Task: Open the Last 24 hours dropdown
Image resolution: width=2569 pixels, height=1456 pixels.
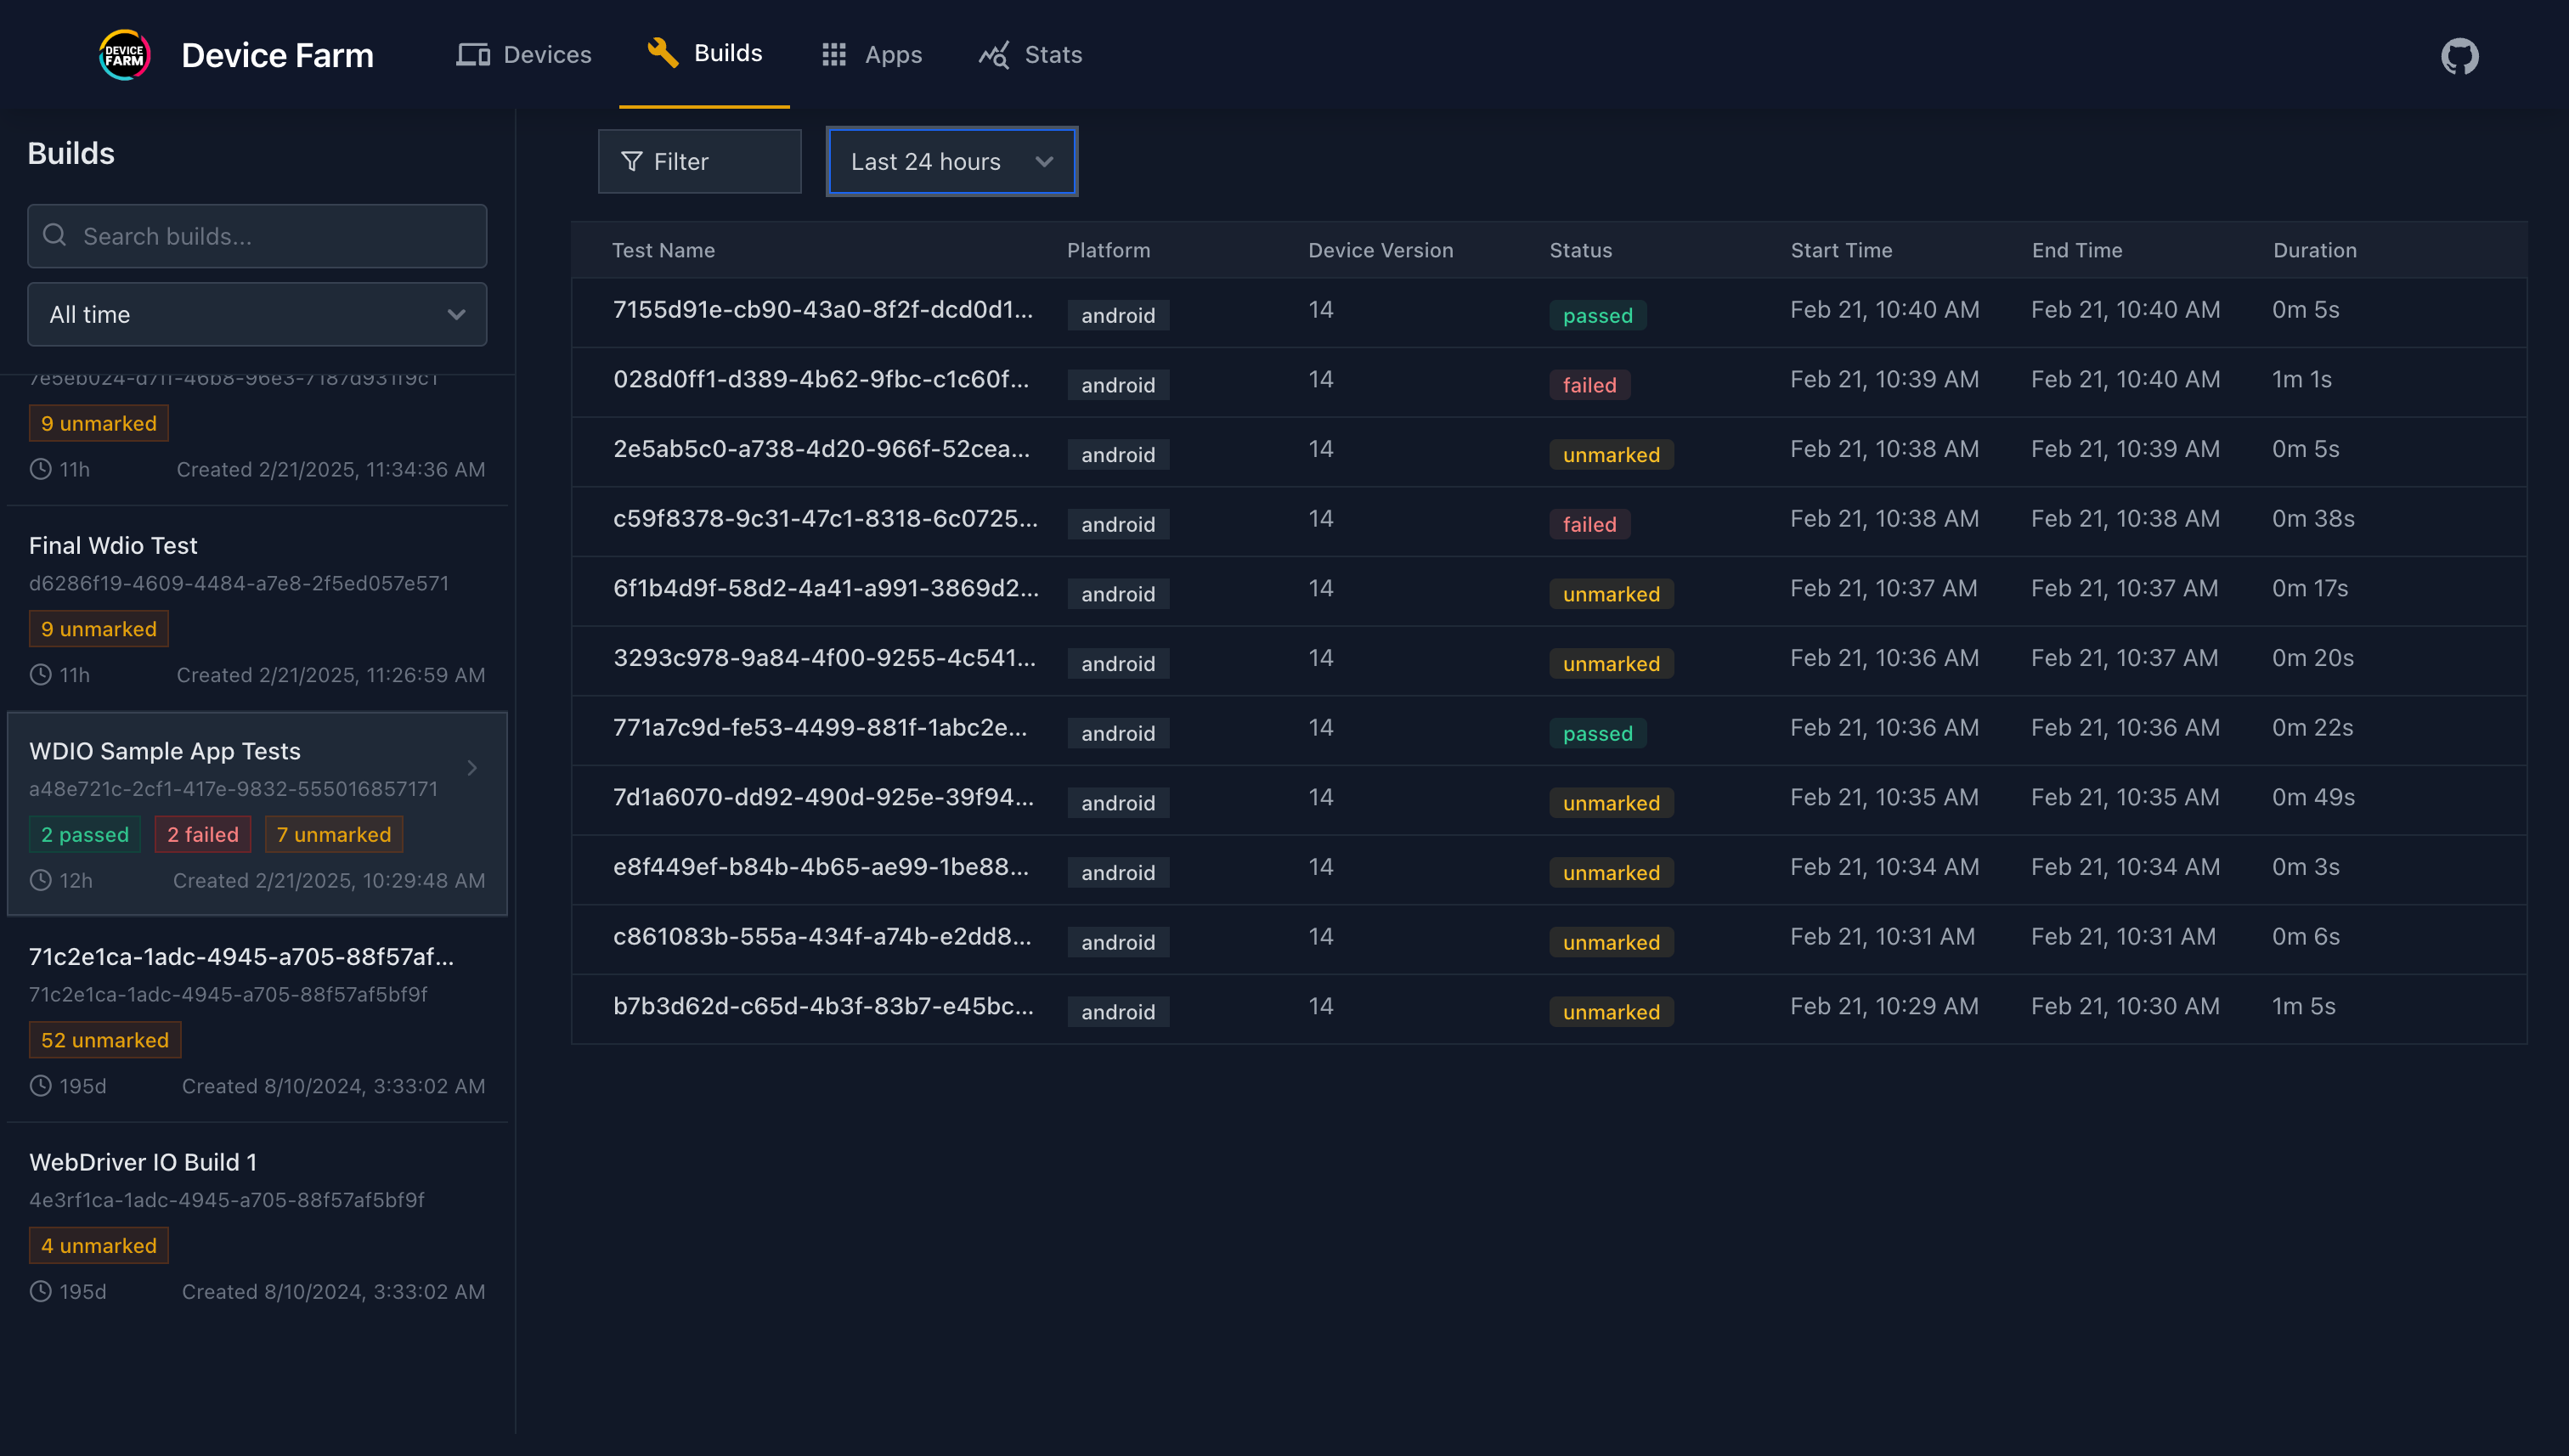Action: [951, 162]
